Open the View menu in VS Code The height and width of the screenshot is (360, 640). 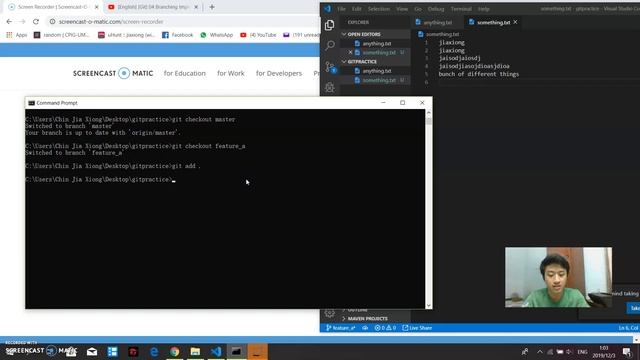402,9
